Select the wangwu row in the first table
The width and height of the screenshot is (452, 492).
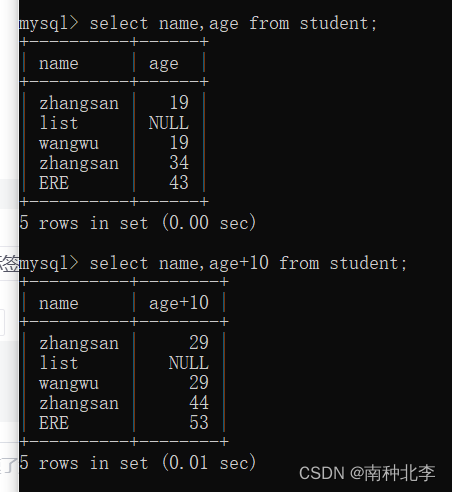(114, 143)
